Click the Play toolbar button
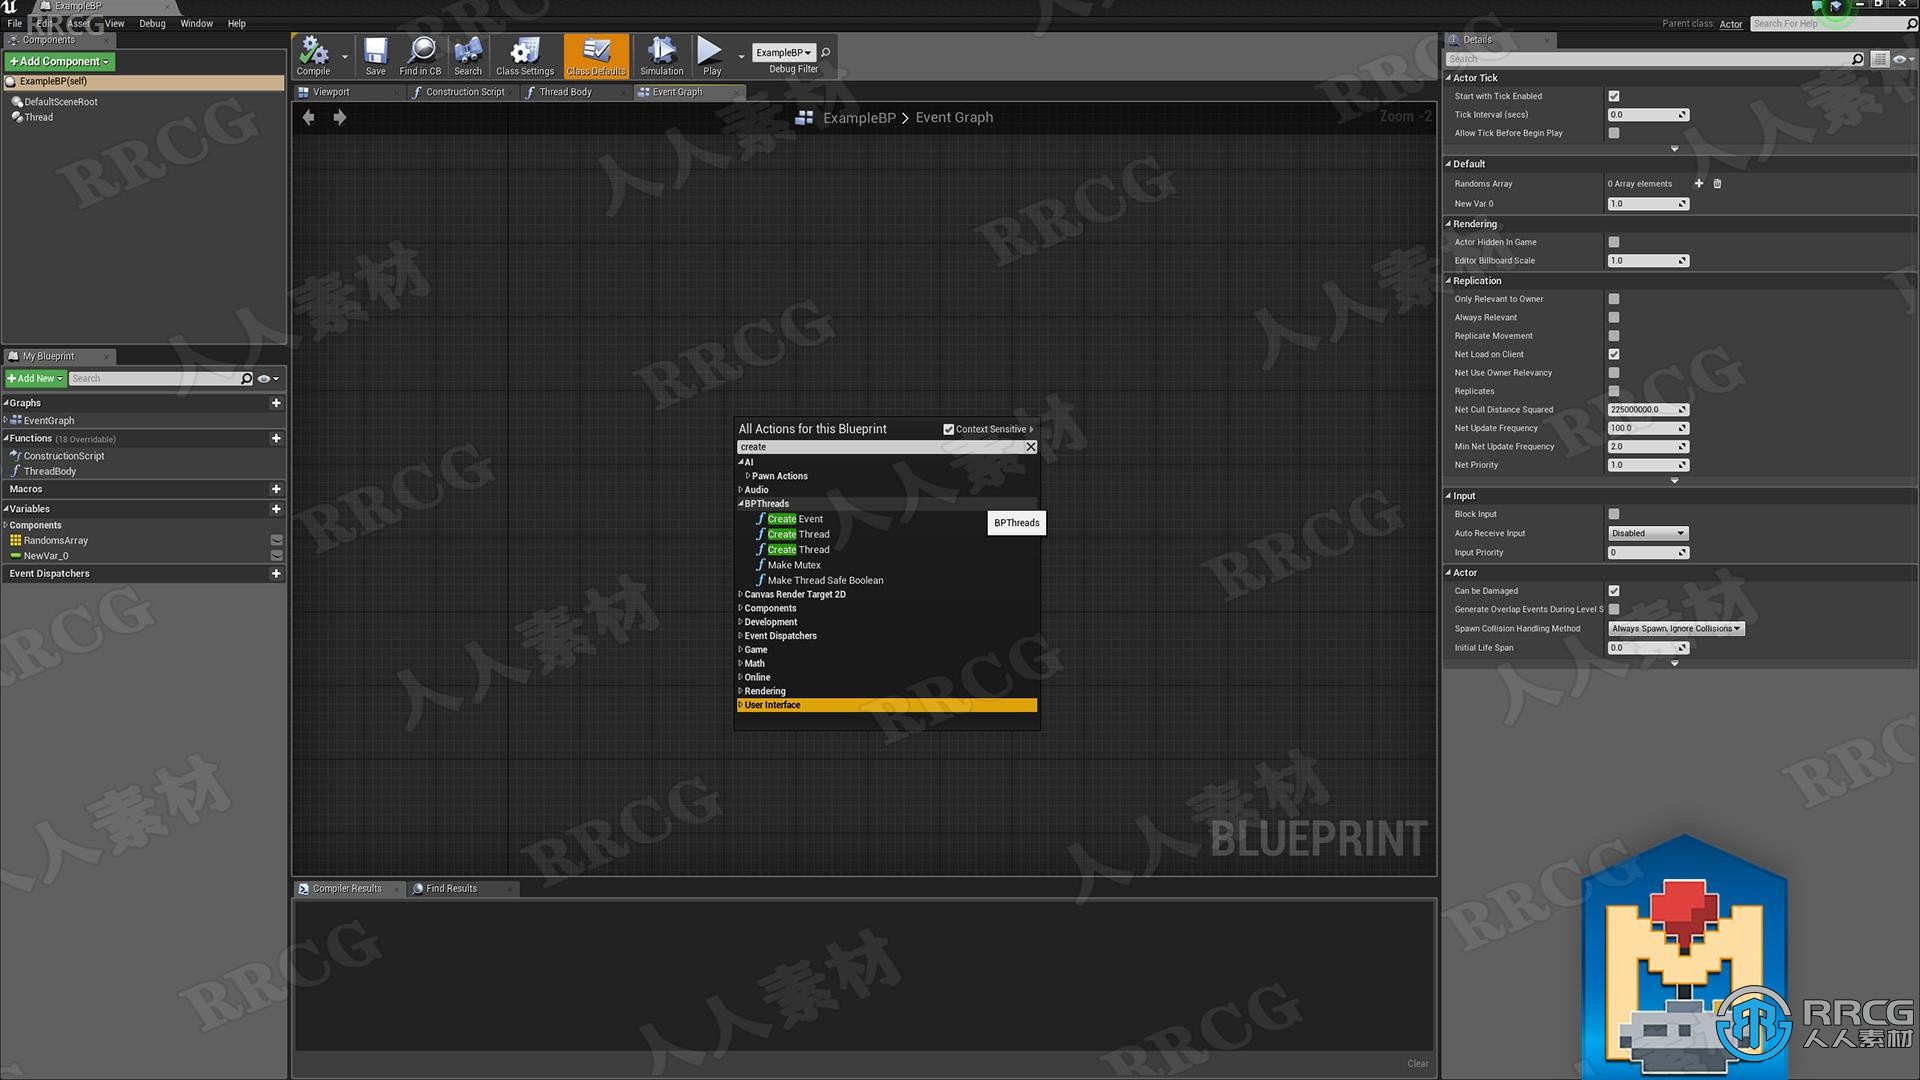Screen dimensions: 1920x1080 tap(711, 56)
